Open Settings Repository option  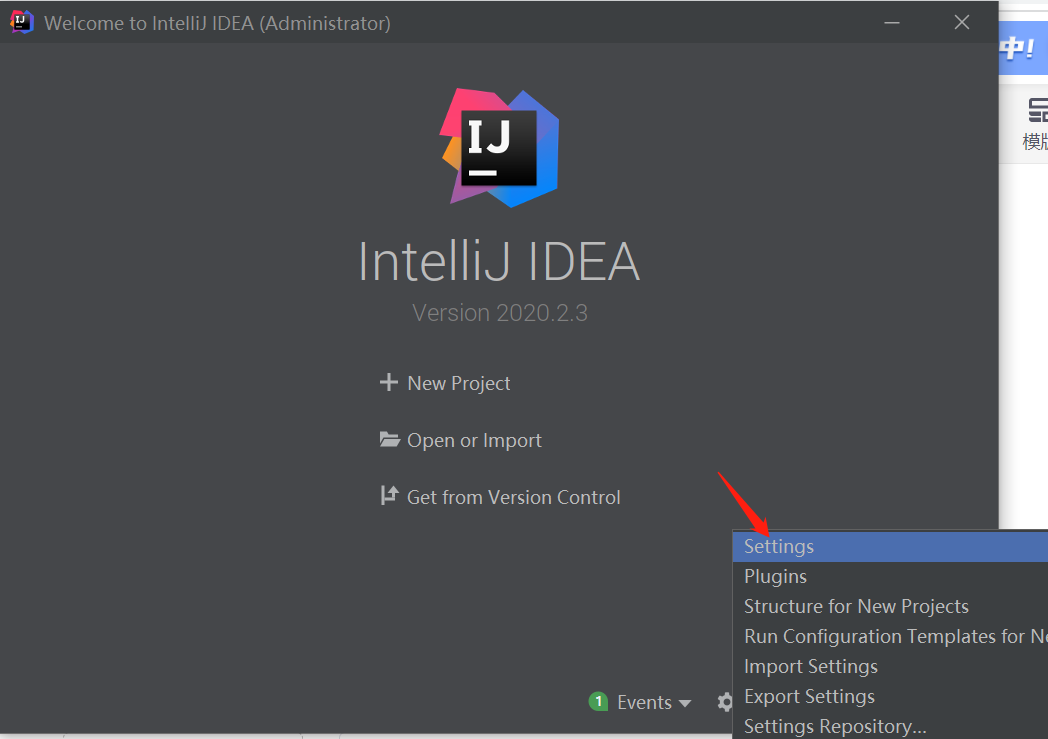[835, 726]
